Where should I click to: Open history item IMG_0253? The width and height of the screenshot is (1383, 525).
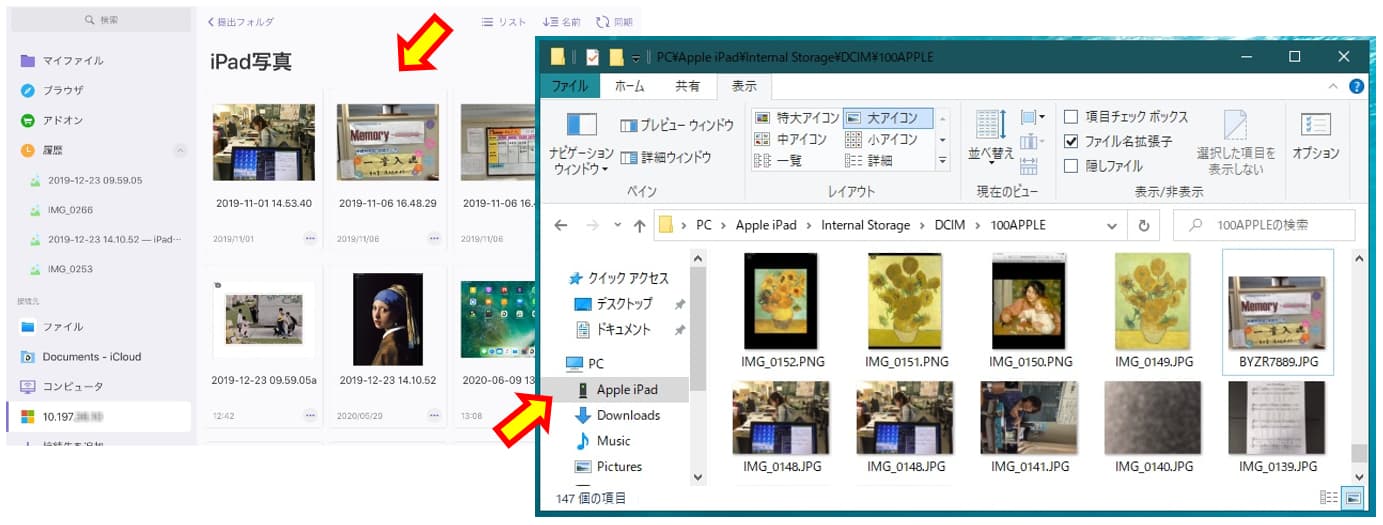70,269
